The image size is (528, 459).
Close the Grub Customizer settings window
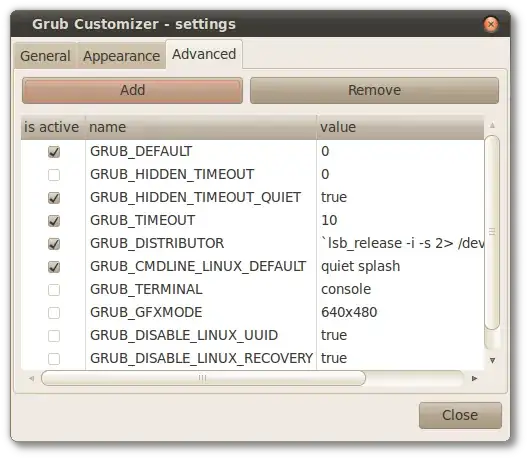491,24
